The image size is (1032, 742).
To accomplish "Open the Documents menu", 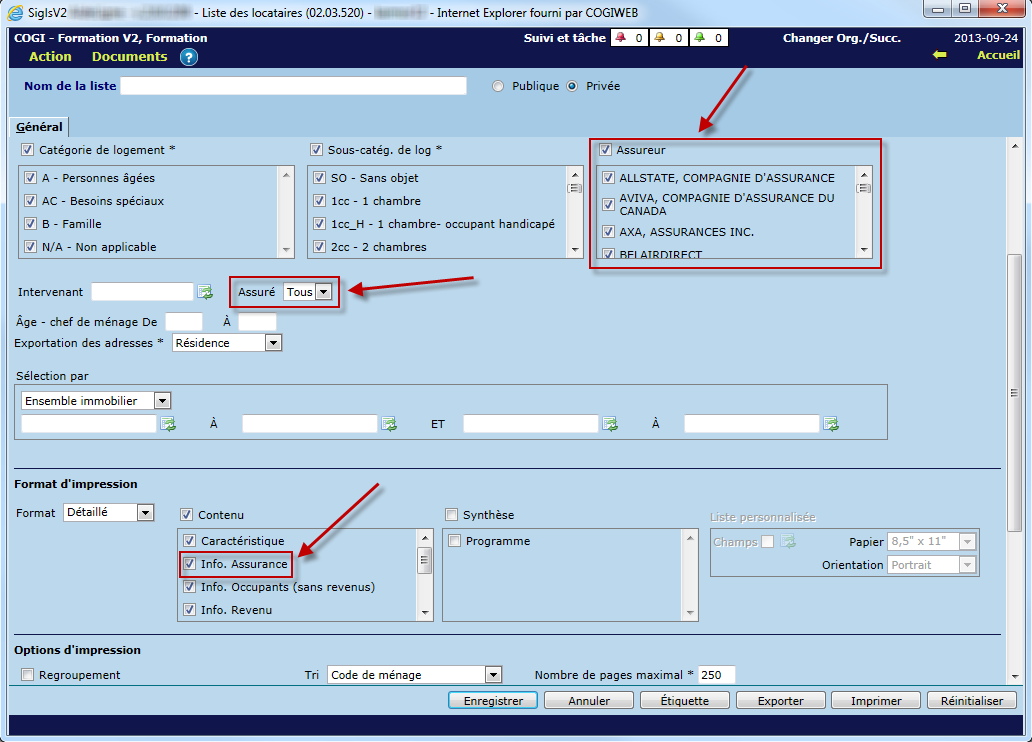I will 129,57.
